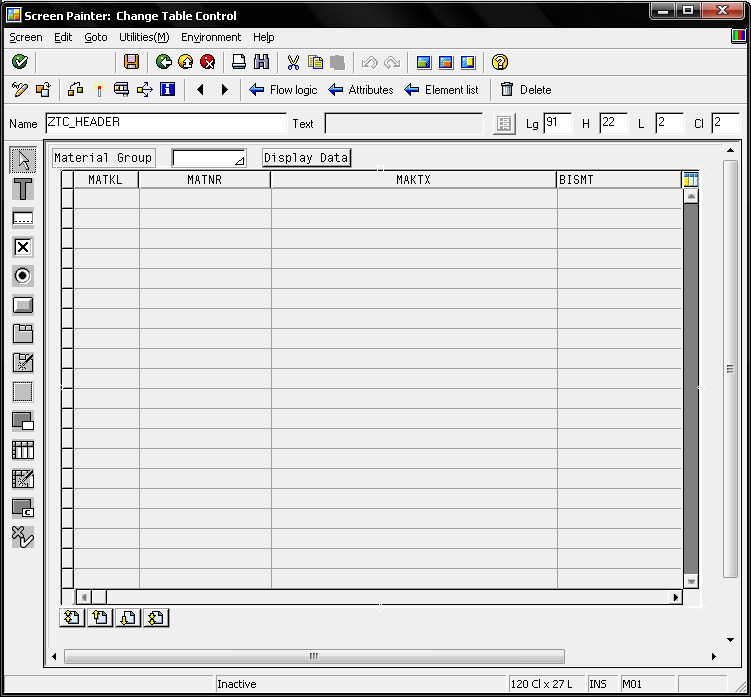Pick the Input/Output field palette tool
The image size is (751, 697).
(x=22, y=218)
